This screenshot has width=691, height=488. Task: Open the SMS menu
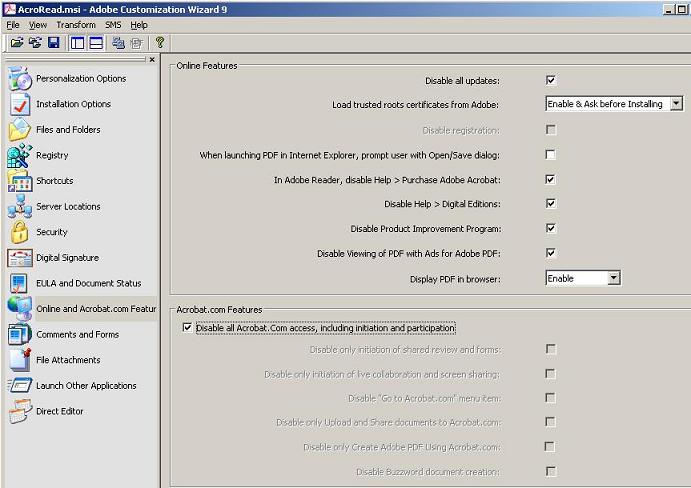click(113, 25)
